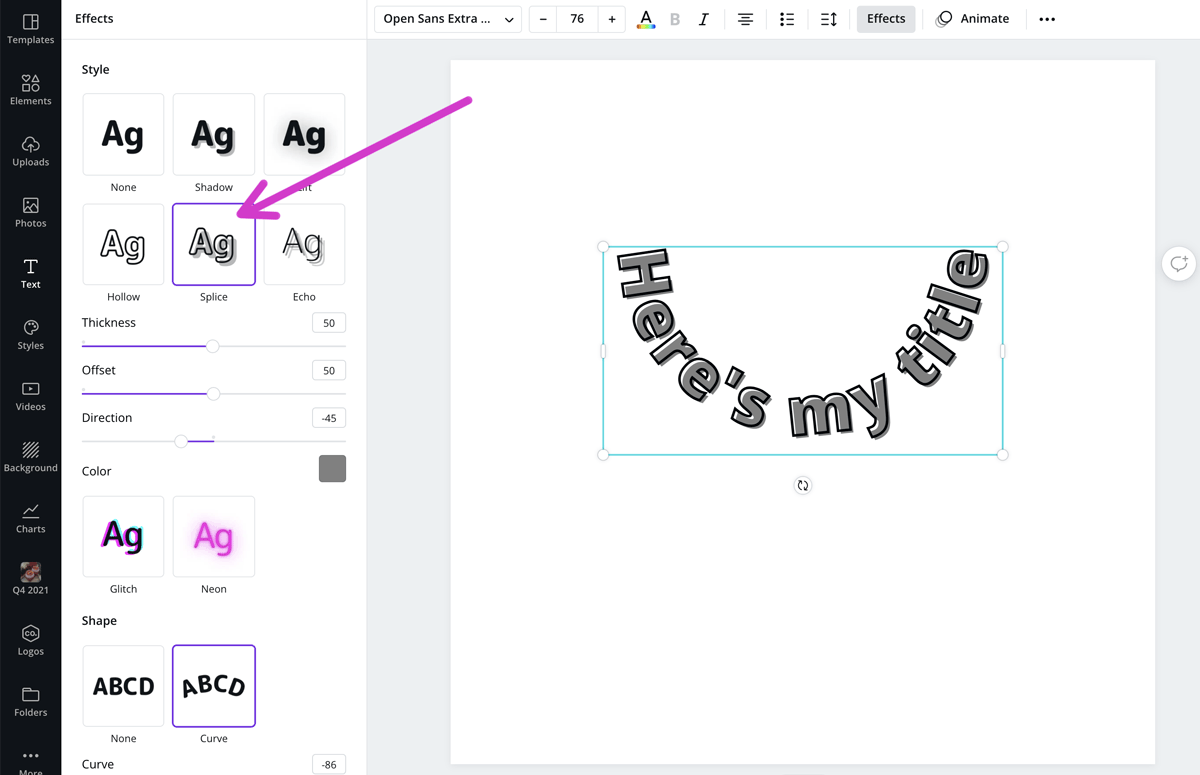Open the Photos sidebar tab
This screenshot has width=1200, height=775.
30,212
